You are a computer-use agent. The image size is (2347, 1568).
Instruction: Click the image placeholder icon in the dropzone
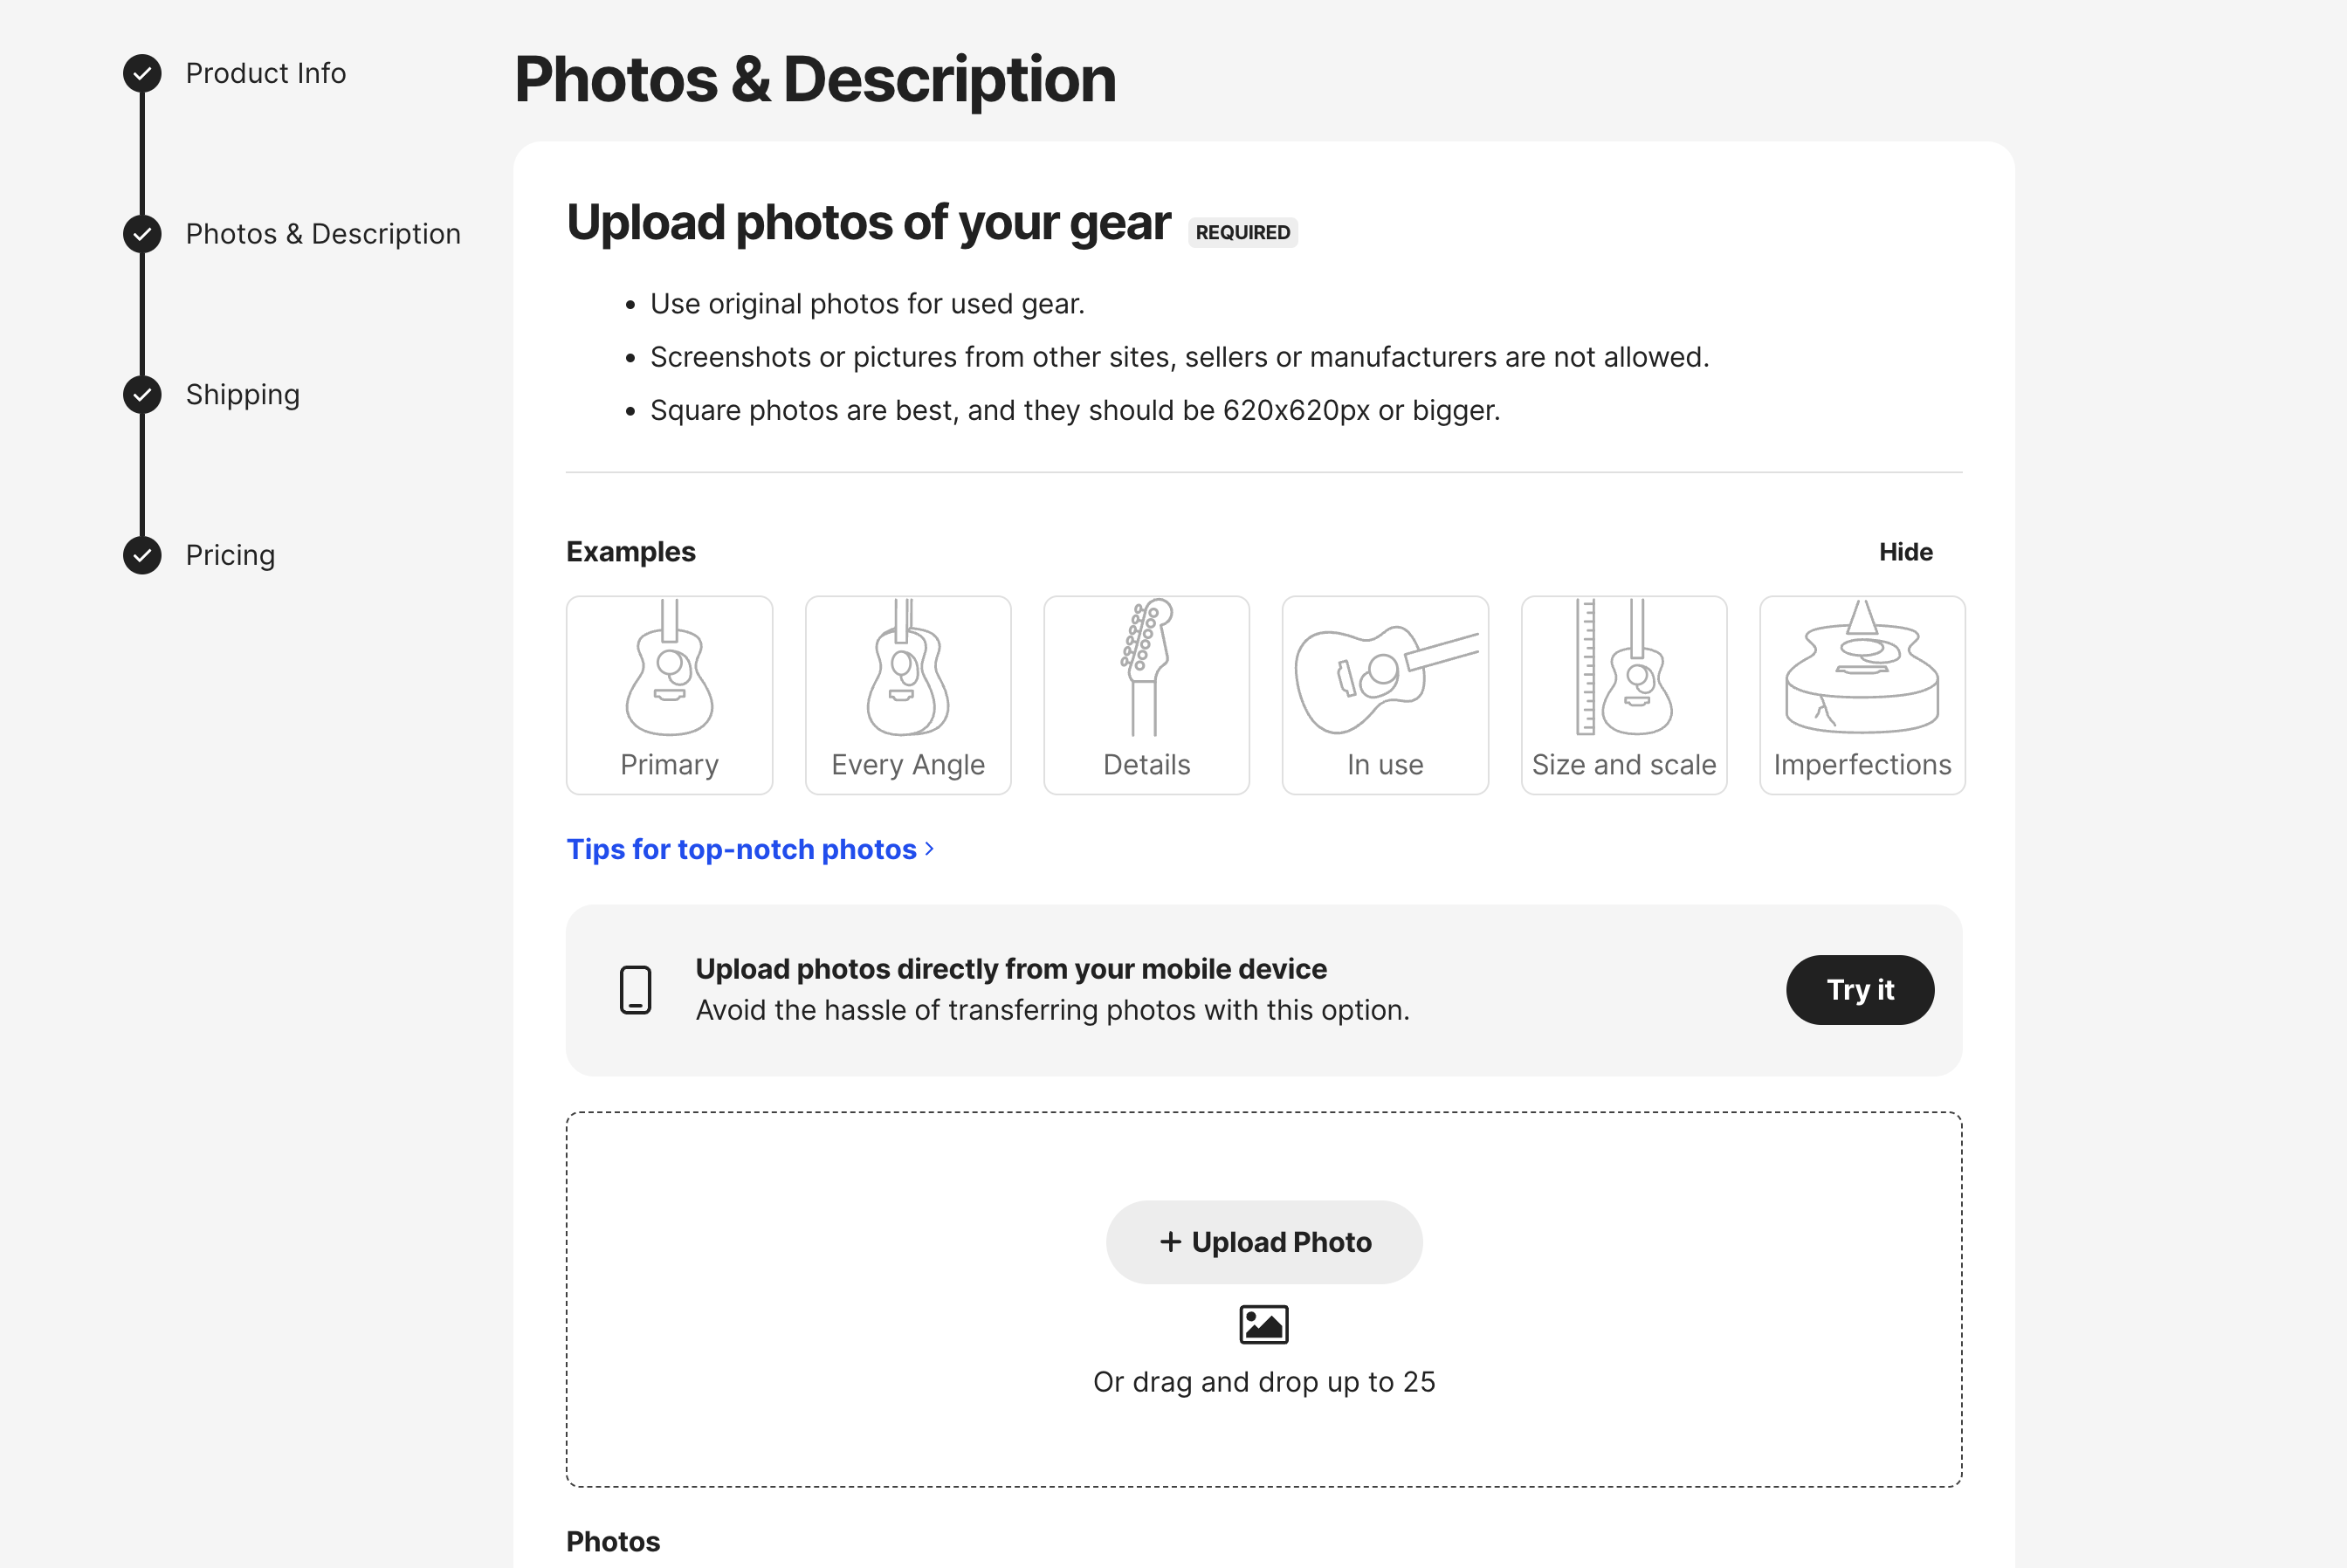click(x=1263, y=1323)
